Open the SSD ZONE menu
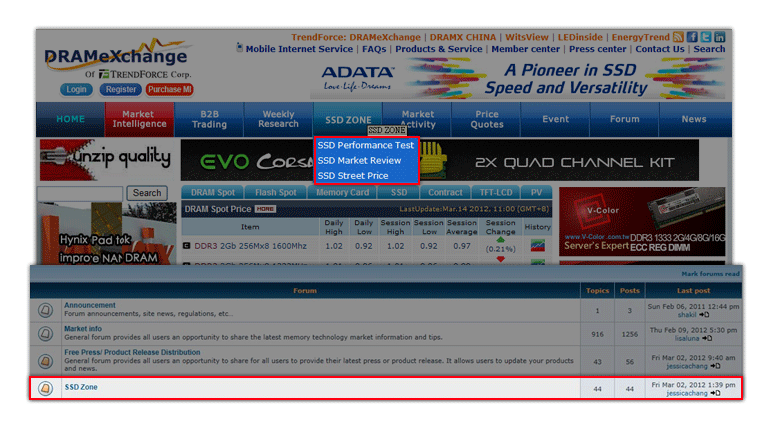 pyautogui.click(x=348, y=119)
